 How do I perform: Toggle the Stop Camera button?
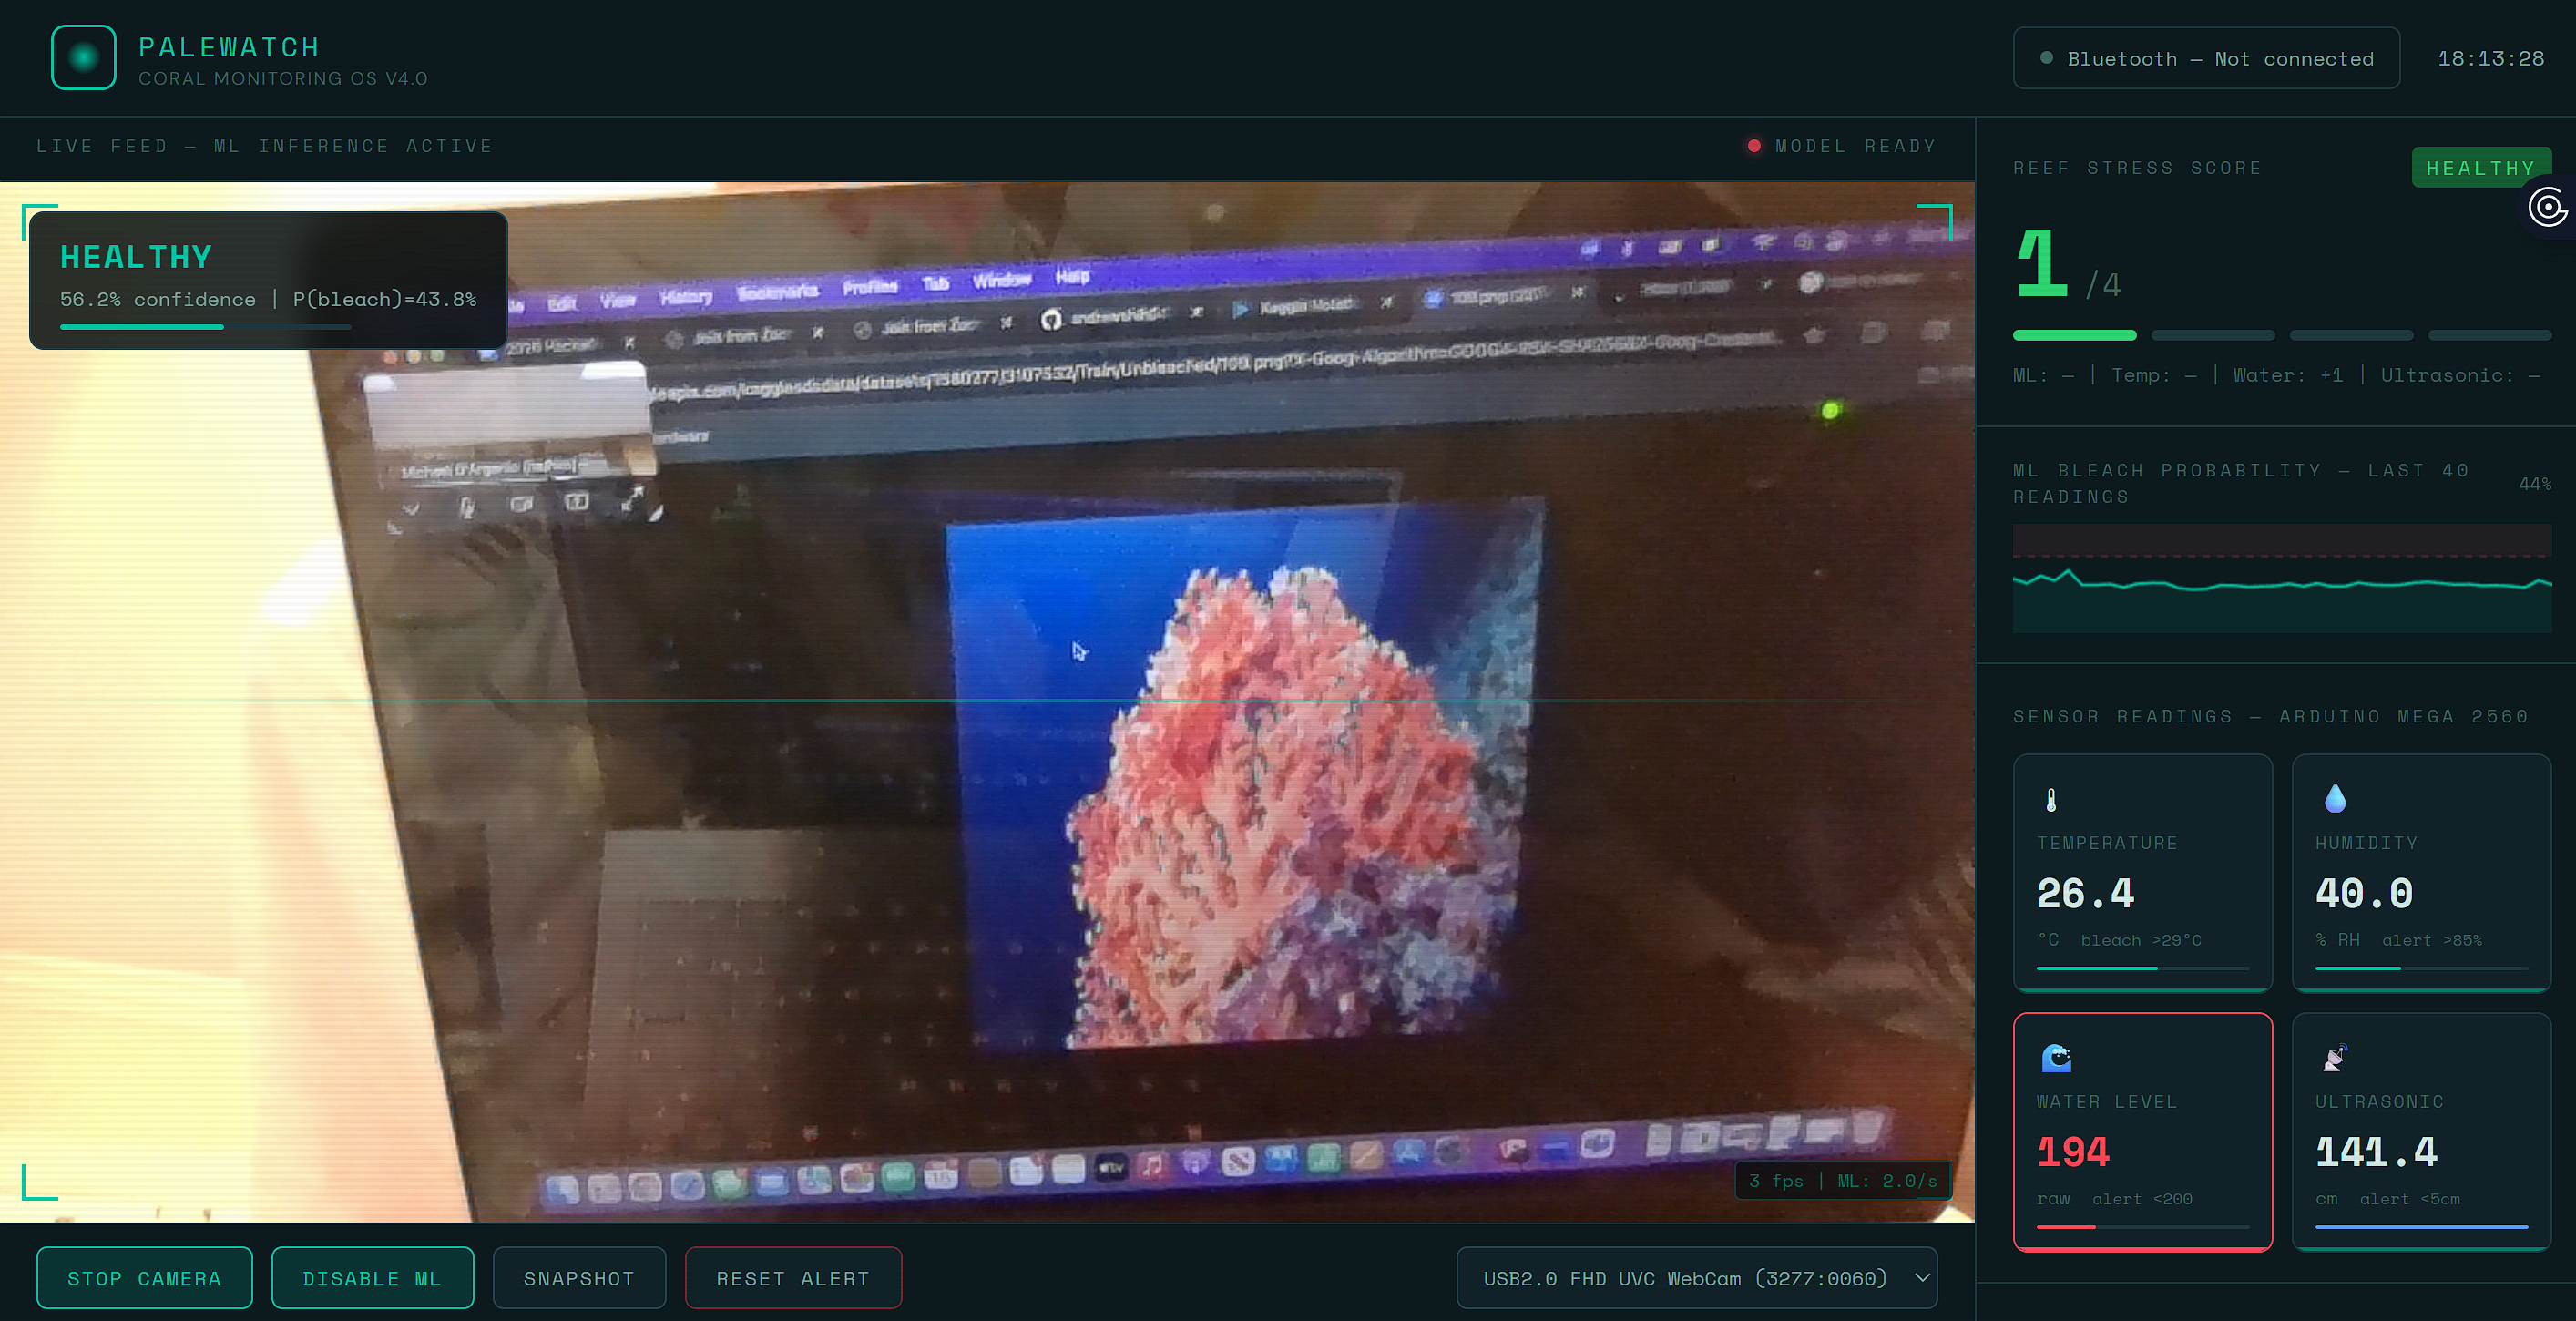144,1278
